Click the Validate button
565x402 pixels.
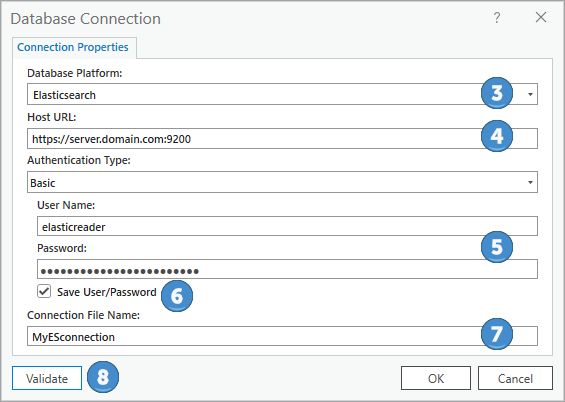[47, 378]
